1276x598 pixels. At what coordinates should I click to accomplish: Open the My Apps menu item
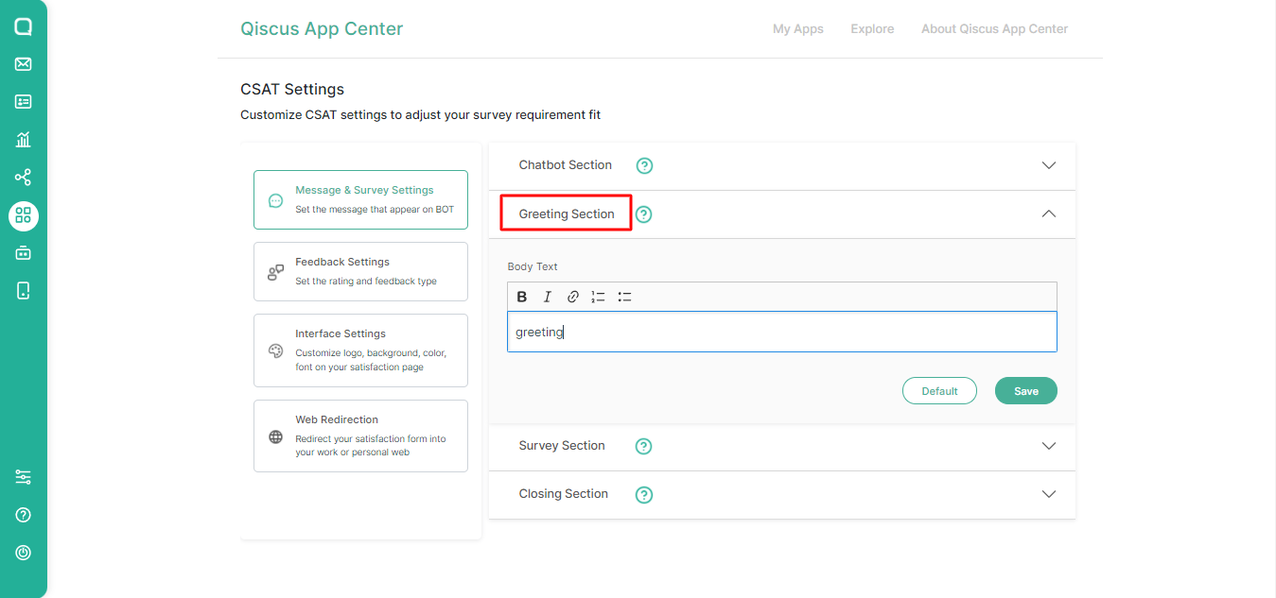coord(797,28)
